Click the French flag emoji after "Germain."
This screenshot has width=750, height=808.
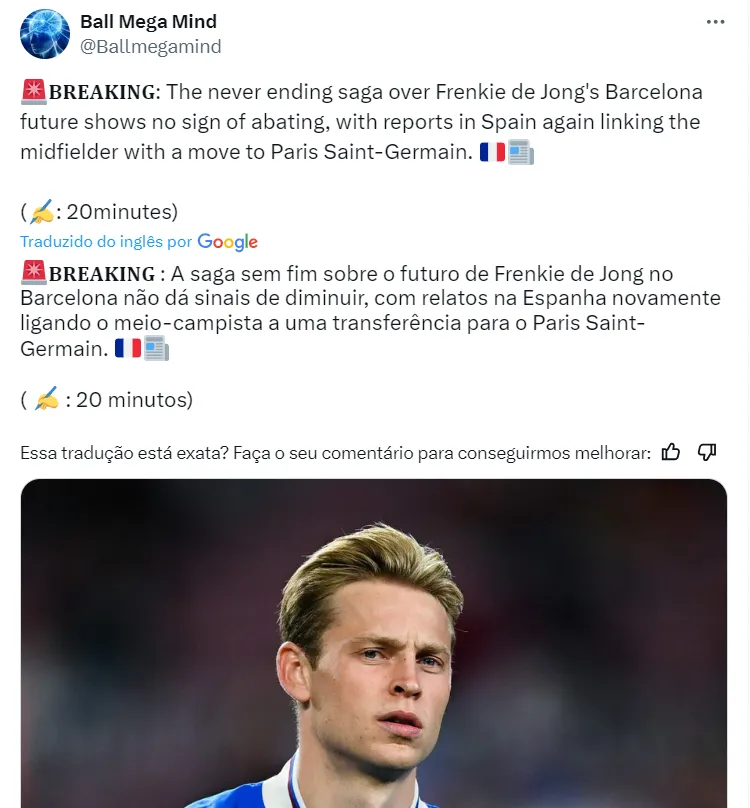[x=127, y=349]
